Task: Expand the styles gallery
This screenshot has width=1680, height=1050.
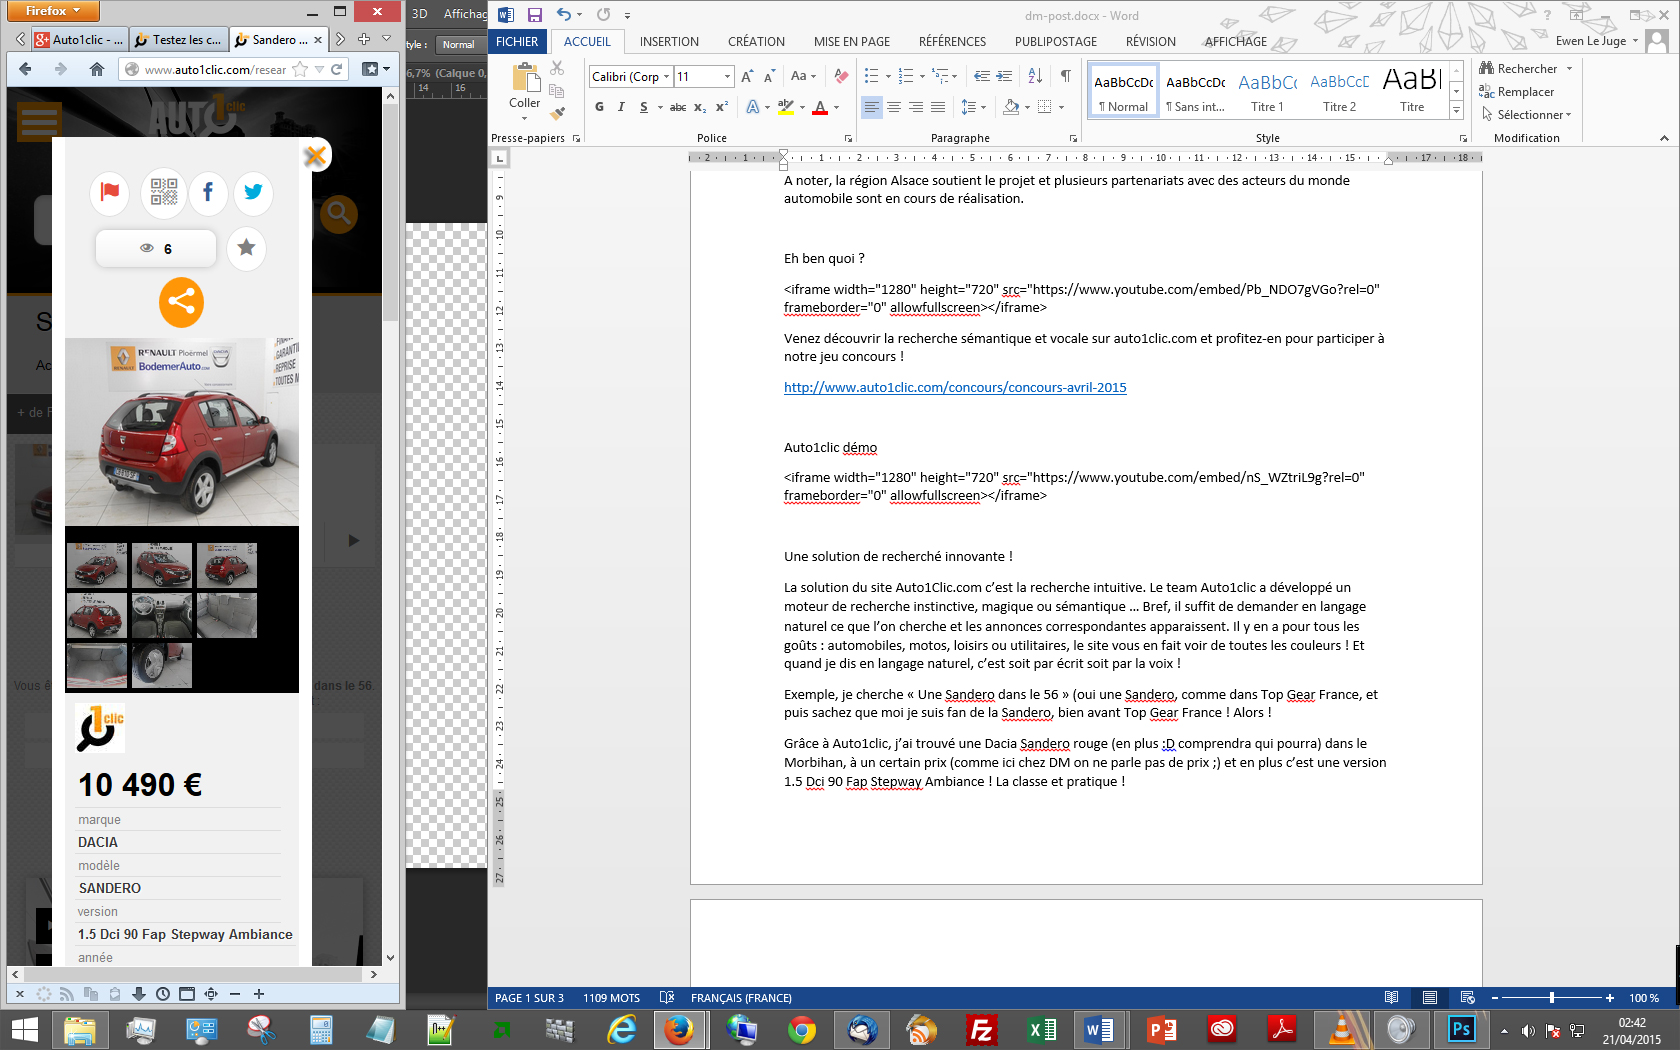Action: pyautogui.click(x=1457, y=109)
